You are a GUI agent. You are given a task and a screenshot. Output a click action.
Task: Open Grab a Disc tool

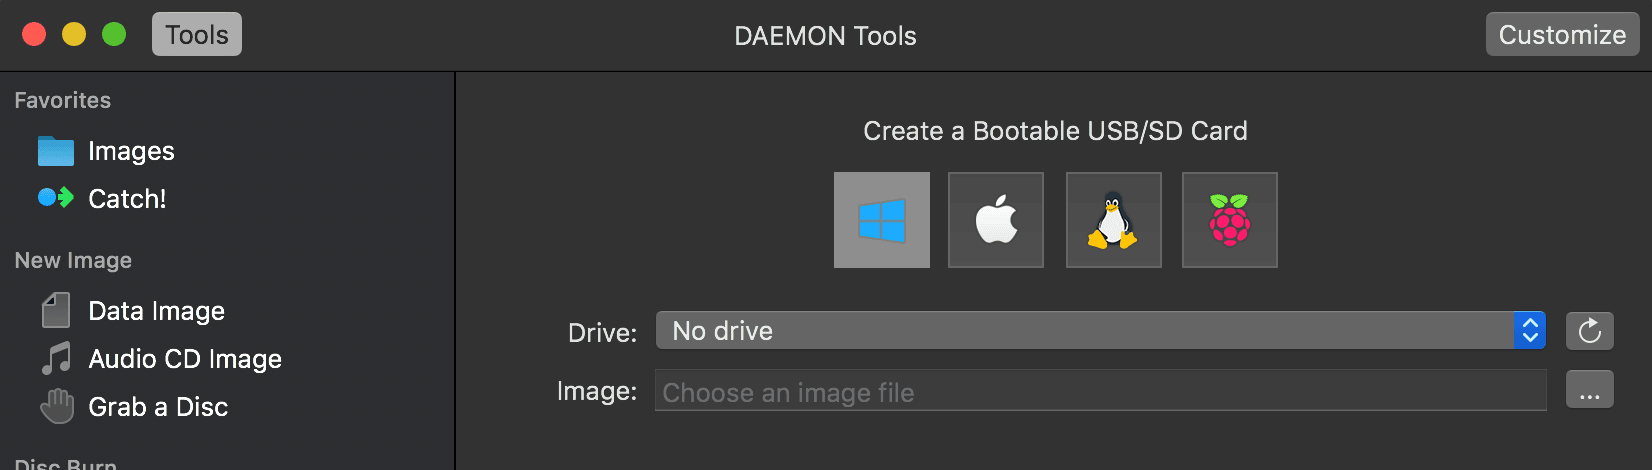point(157,407)
